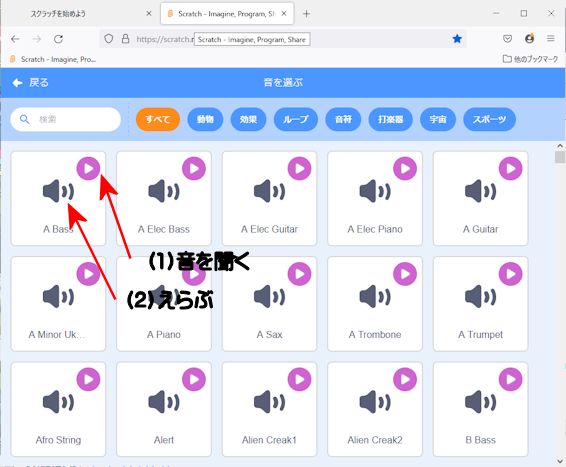
Task: Click the sound search field
Action: 66,119
